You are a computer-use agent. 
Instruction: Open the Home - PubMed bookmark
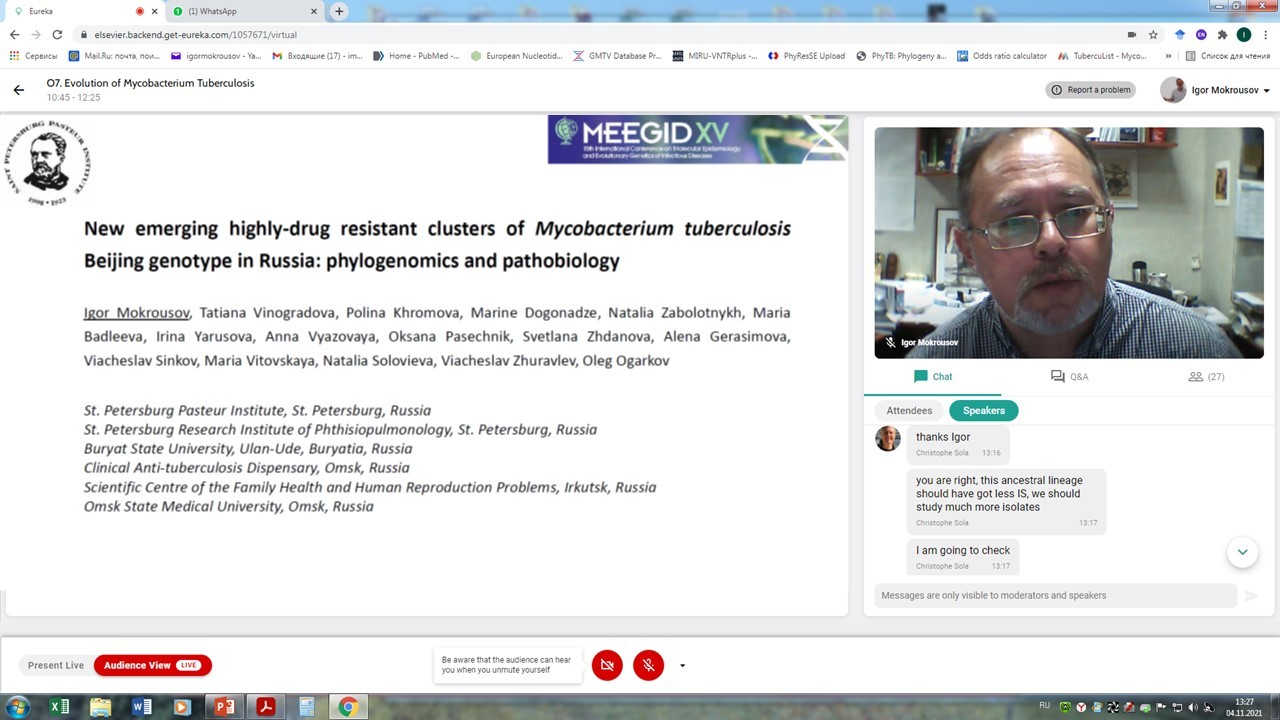click(x=416, y=56)
